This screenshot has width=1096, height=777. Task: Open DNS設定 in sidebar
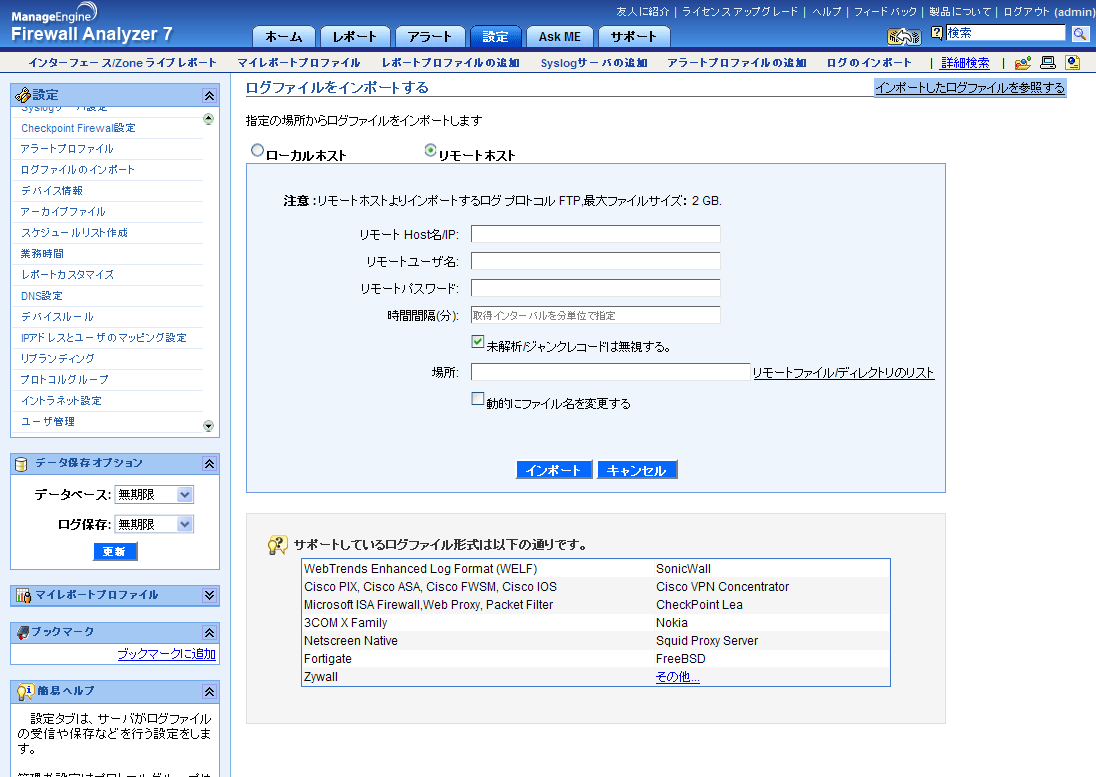[42, 296]
